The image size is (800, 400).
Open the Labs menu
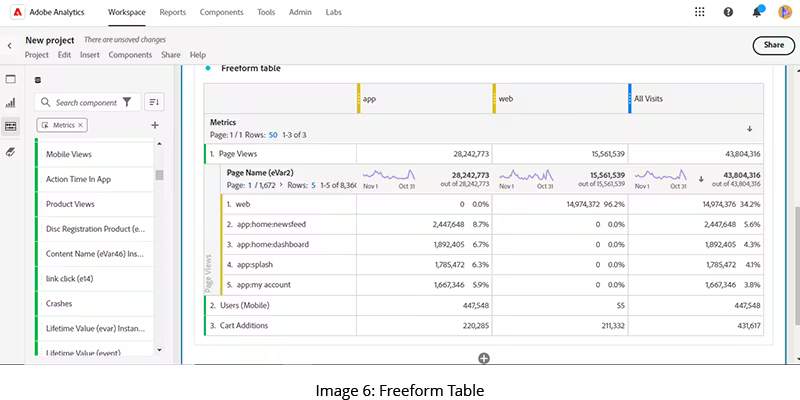pos(334,12)
